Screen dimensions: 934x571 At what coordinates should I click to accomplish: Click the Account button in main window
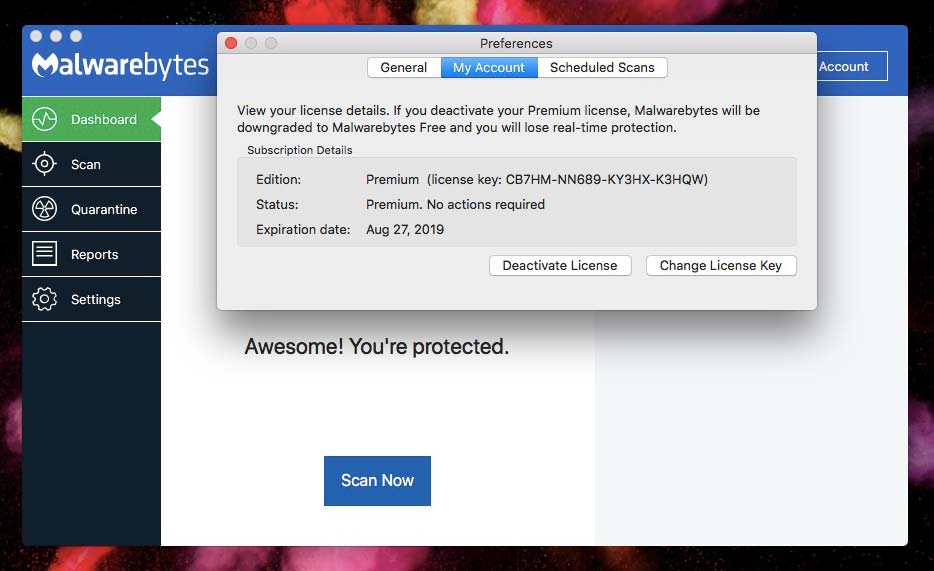click(852, 66)
